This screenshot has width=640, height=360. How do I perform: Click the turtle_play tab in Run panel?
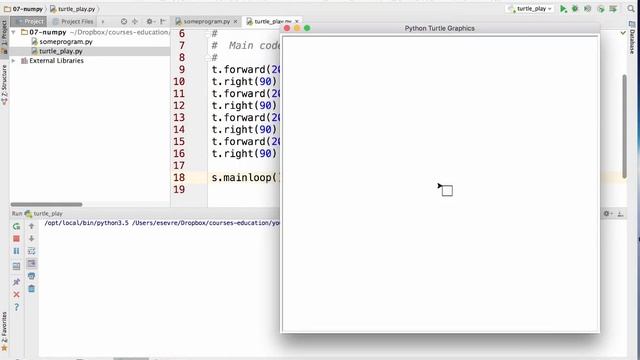tap(44, 213)
